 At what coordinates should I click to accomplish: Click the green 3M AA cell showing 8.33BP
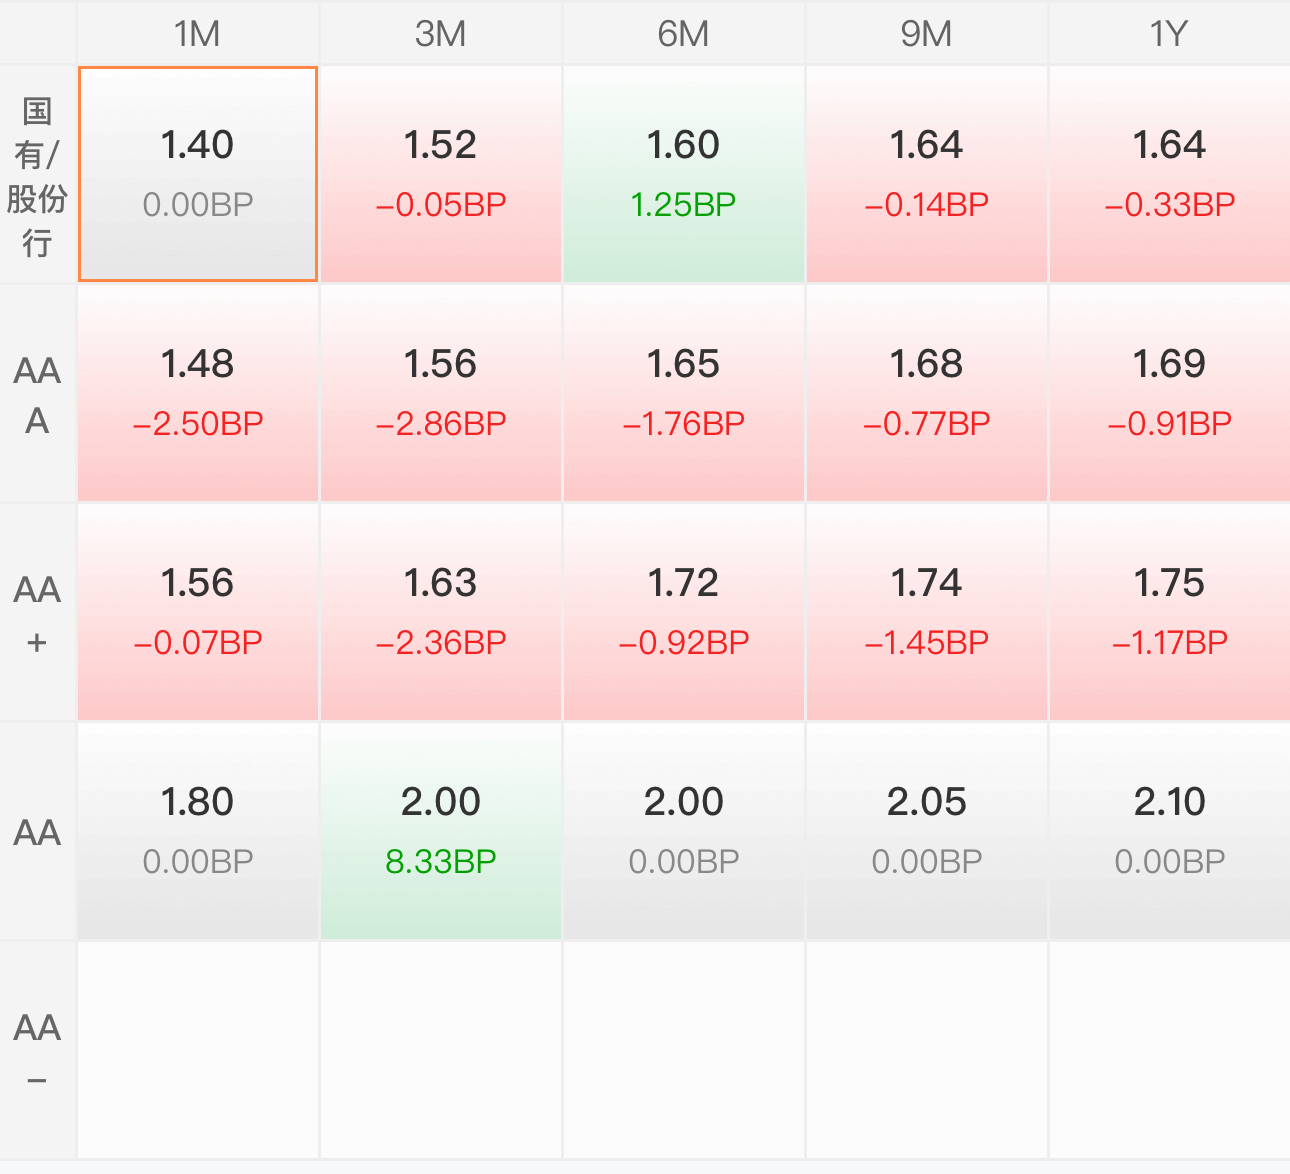[440, 831]
